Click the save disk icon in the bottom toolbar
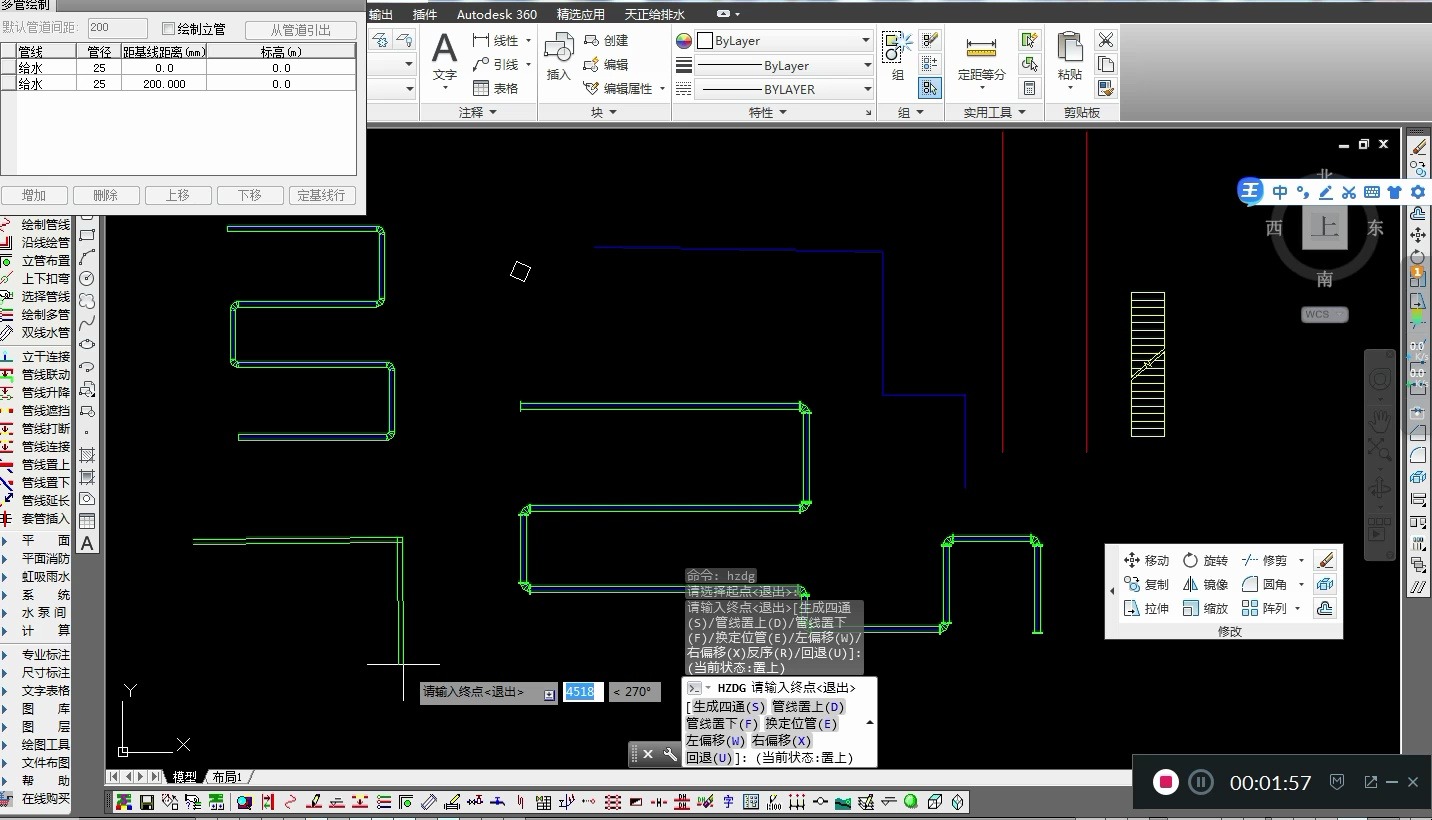The width and height of the screenshot is (1432, 820). 147,802
